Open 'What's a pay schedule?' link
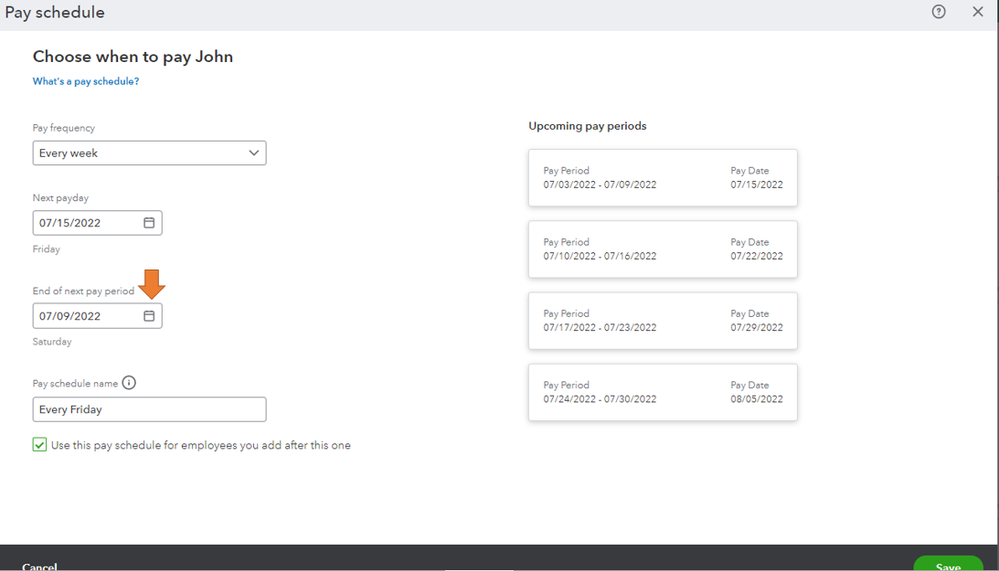 click(x=86, y=82)
